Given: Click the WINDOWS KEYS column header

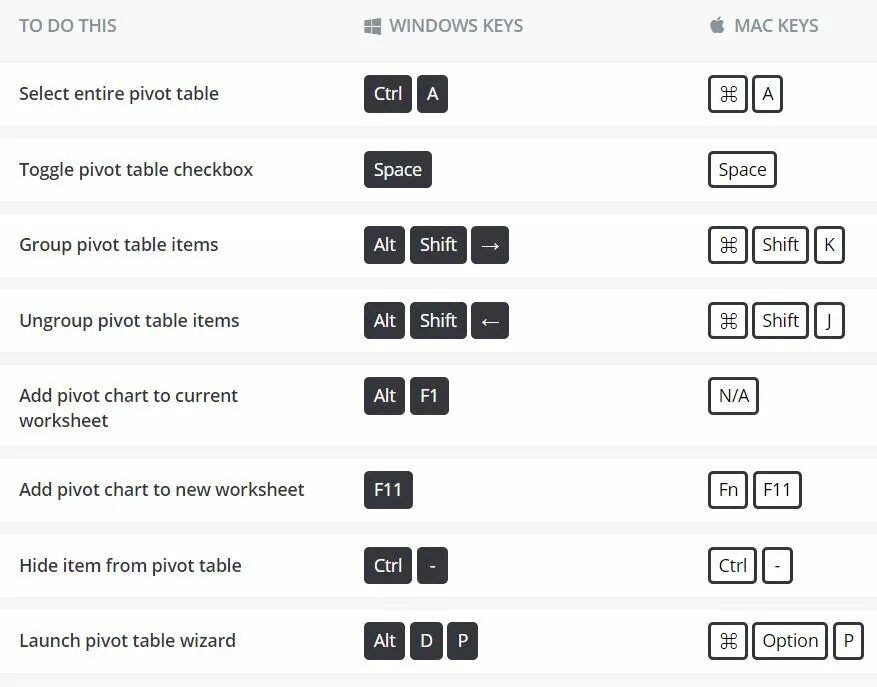Looking at the screenshot, I should pos(456,26).
